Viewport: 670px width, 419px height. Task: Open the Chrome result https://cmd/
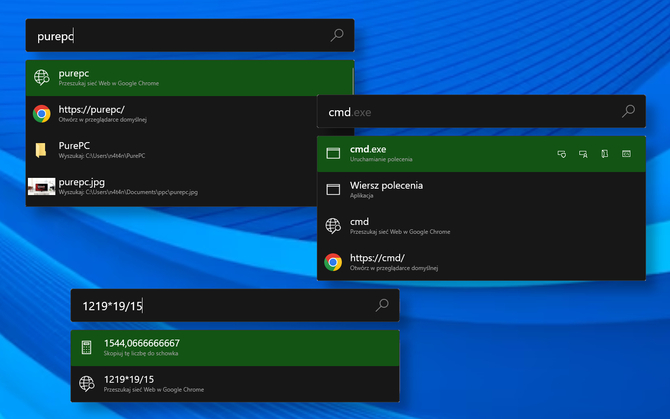481,262
